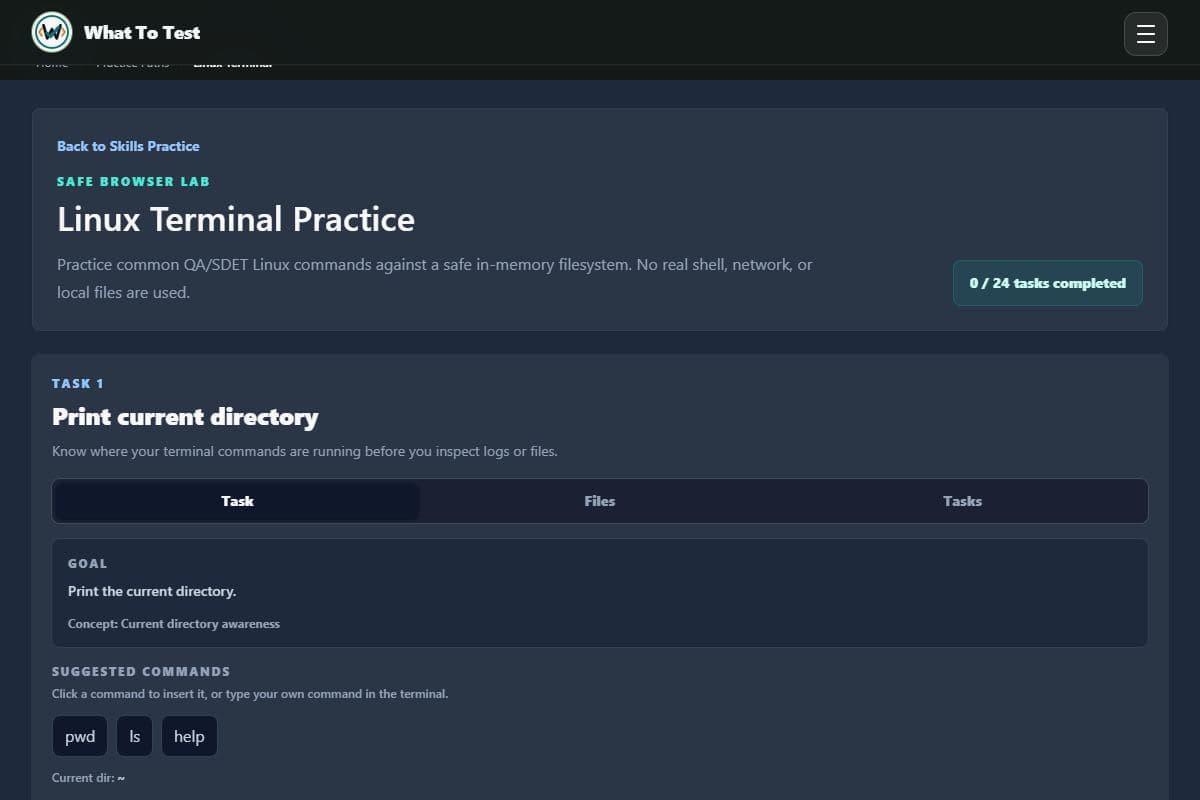Click Concept: Current directory awareness text
1200x800 pixels.
174,623
